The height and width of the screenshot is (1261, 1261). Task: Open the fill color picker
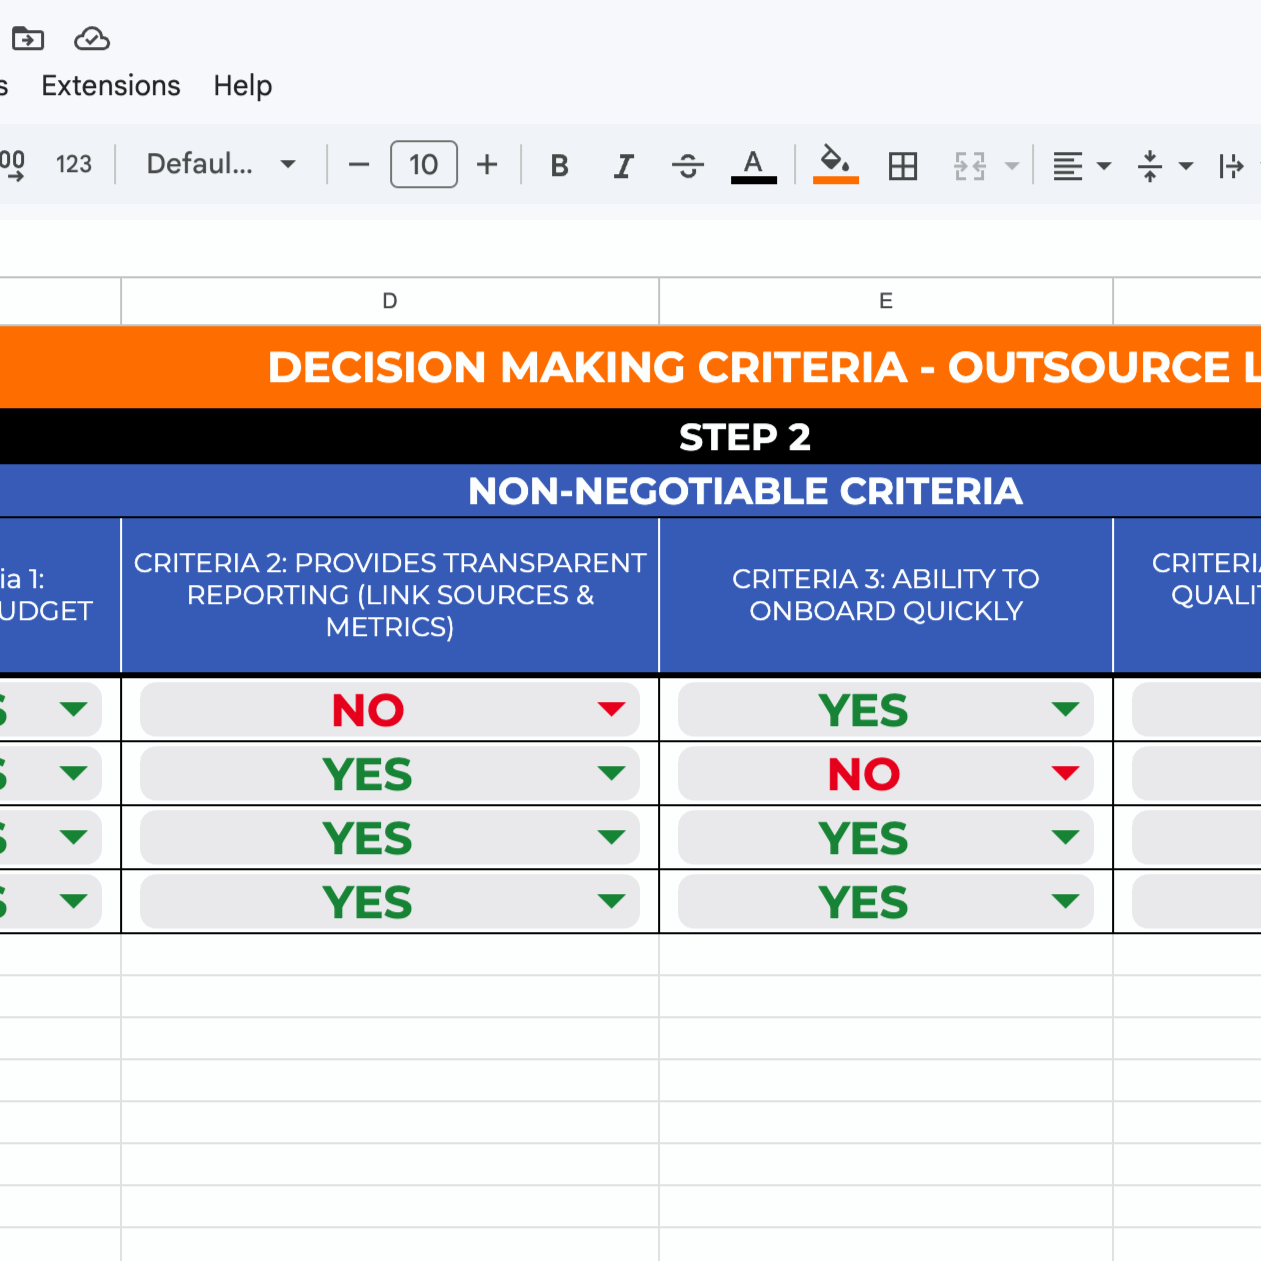836,164
